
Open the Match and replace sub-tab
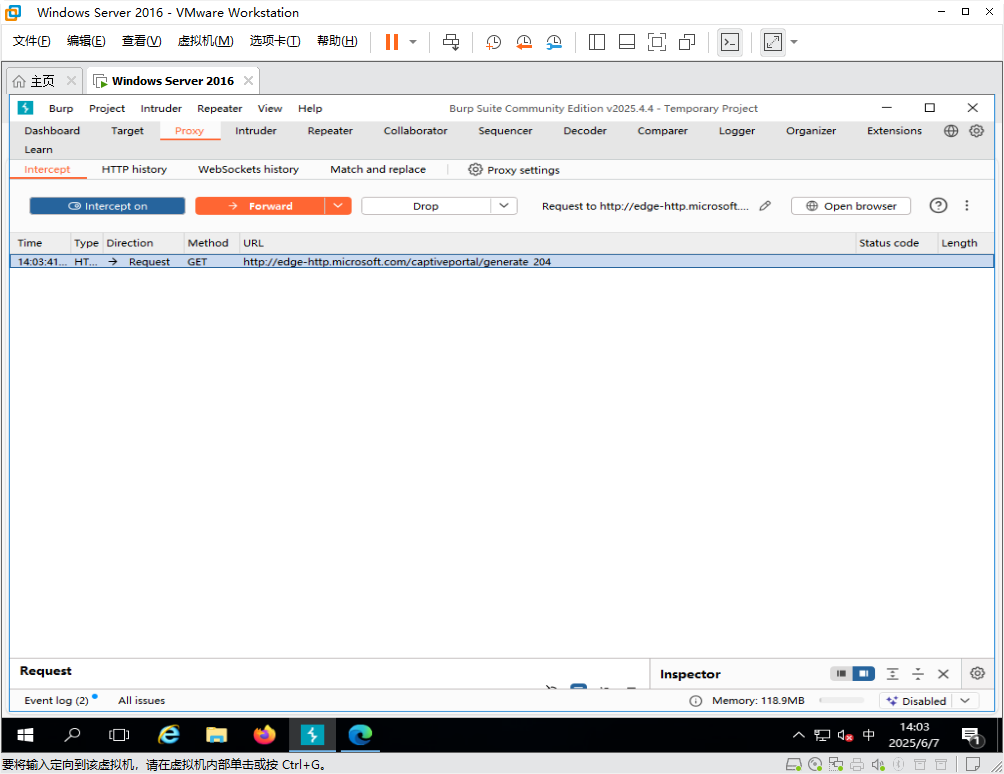[x=378, y=170]
